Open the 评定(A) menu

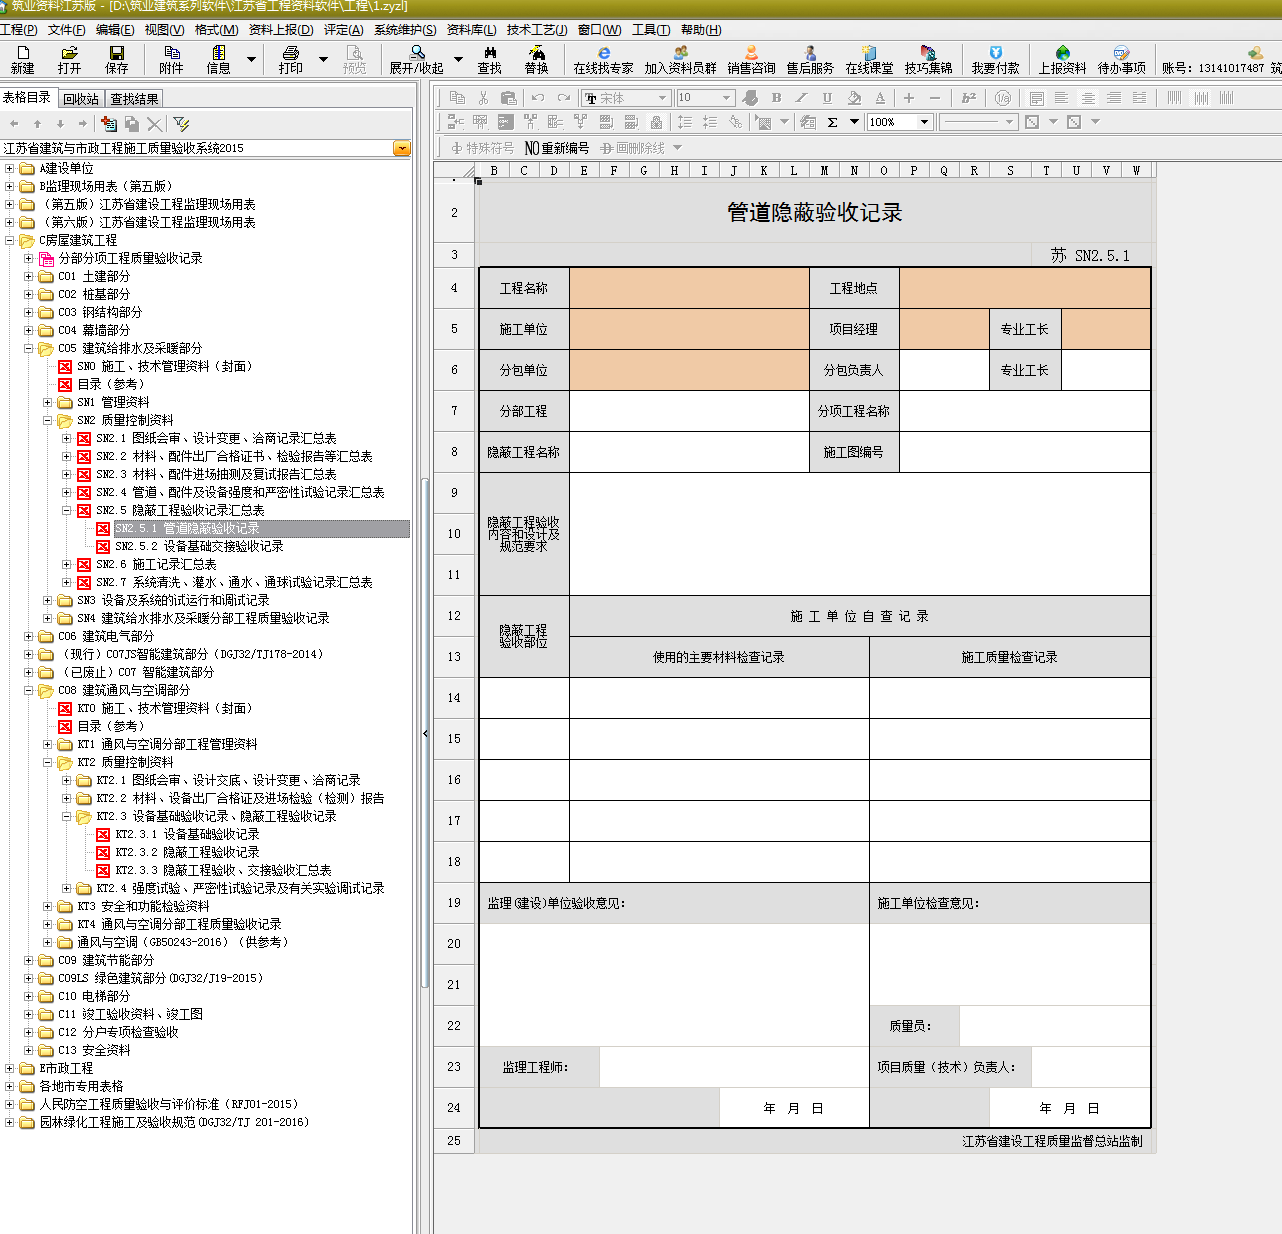coord(343,29)
